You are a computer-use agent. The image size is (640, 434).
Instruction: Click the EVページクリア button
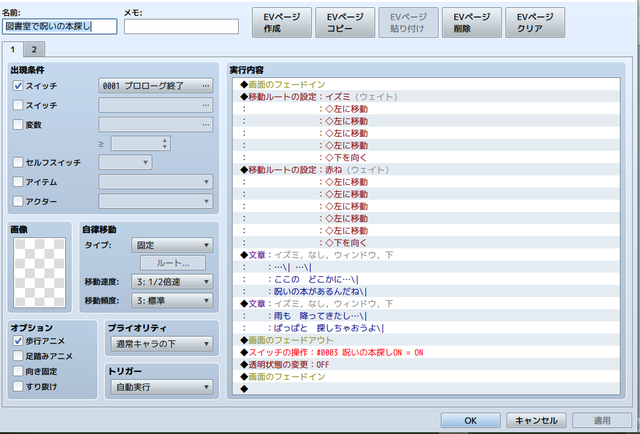(x=535, y=22)
